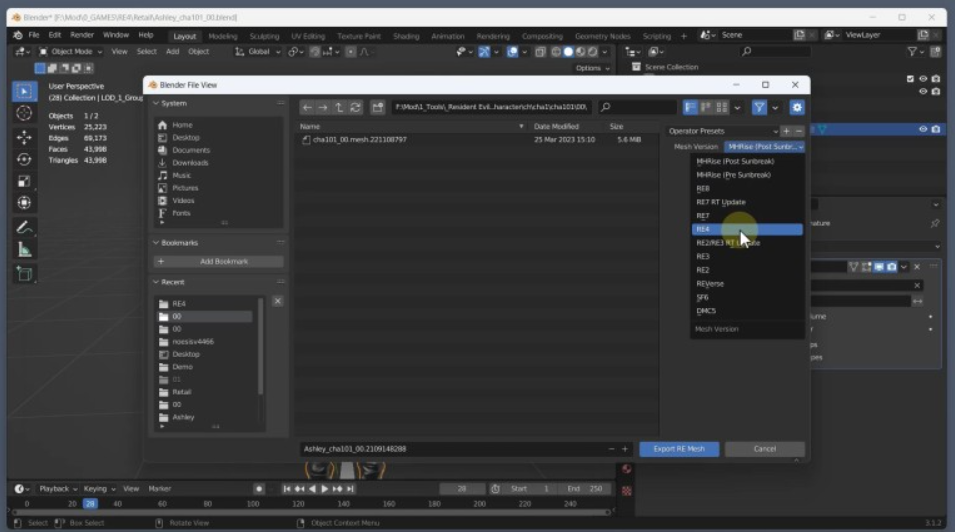Screen dimensions: 955x532
Task: Open the Object Mode dropdown
Action: pos(71,52)
